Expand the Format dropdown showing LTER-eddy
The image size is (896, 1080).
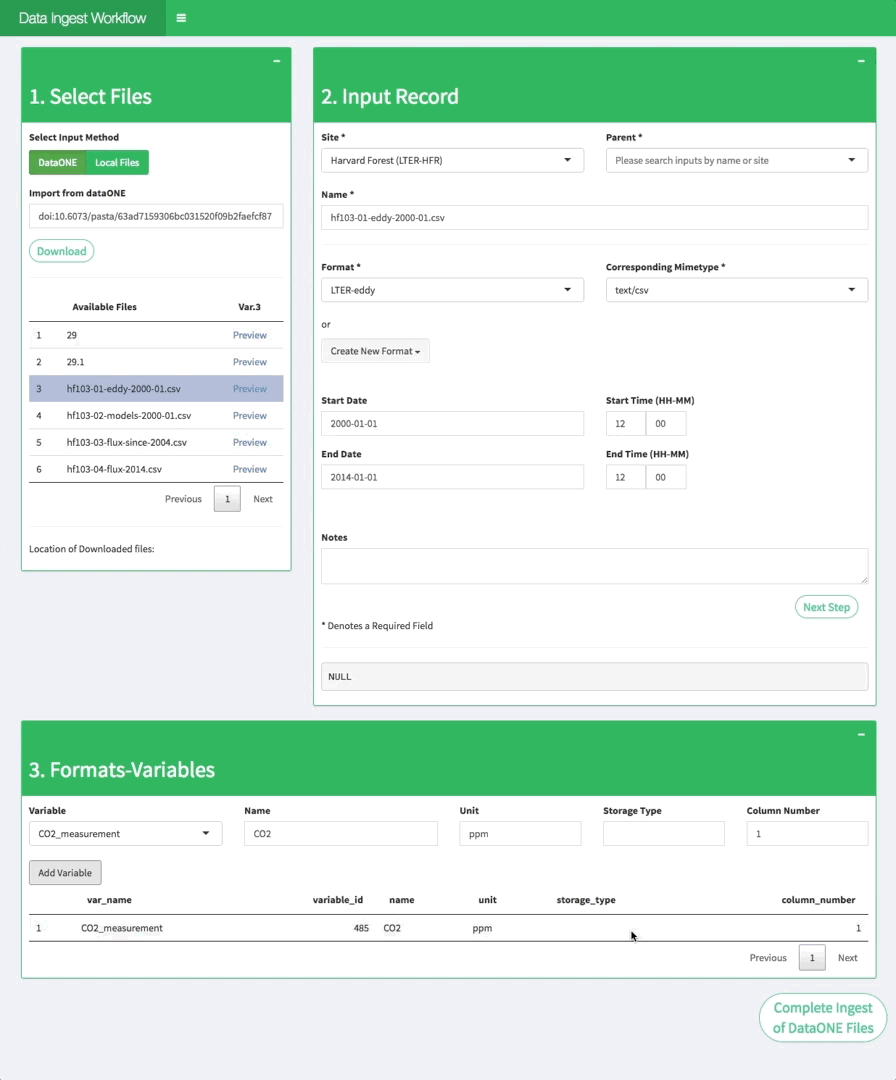click(x=452, y=290)
